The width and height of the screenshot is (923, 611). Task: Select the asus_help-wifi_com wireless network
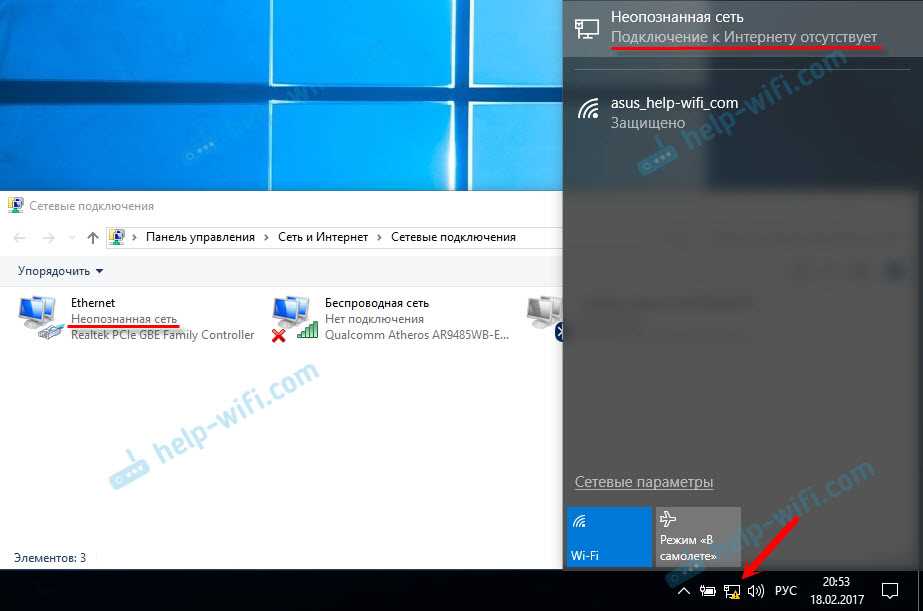742,113
